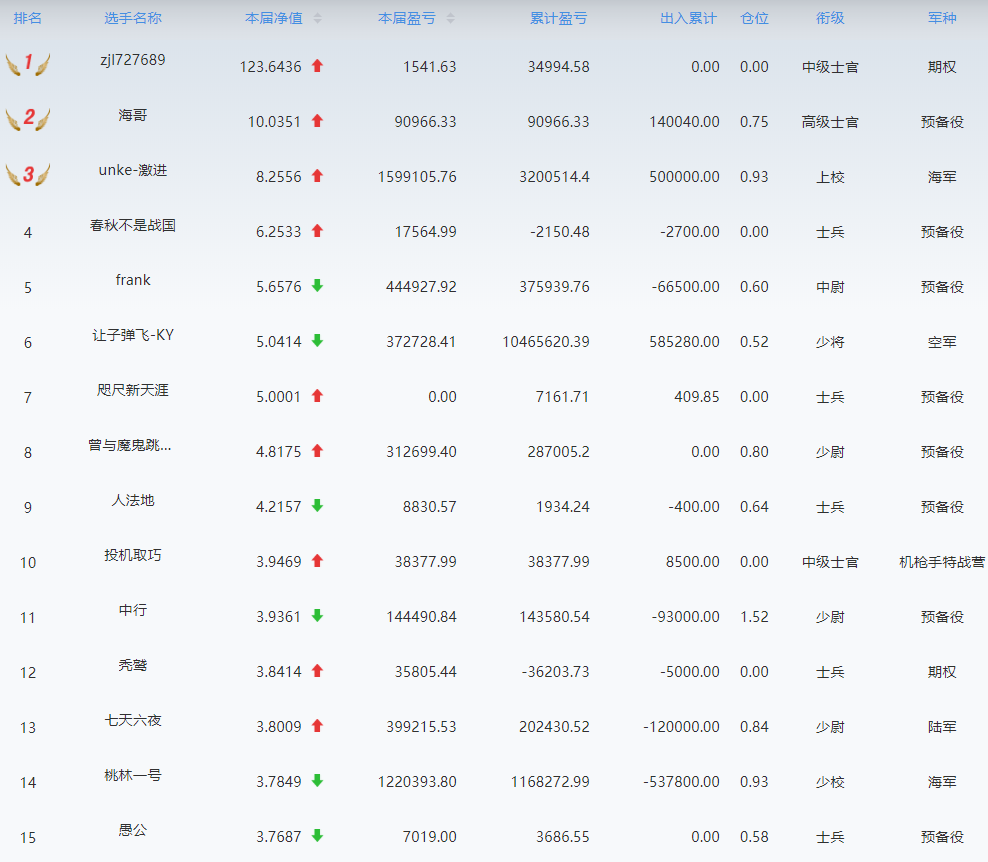Click green down arrow next to 3.9361
This screenshot has width=988, height=862.
pos(318,616)
